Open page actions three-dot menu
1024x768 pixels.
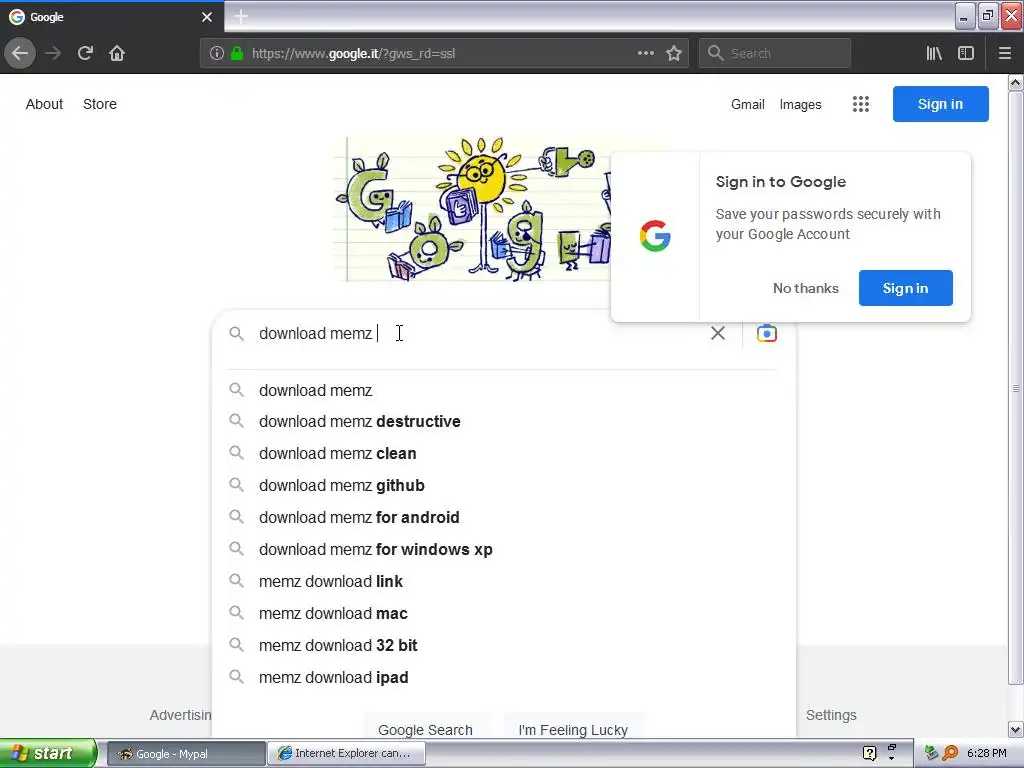(645, 53)
